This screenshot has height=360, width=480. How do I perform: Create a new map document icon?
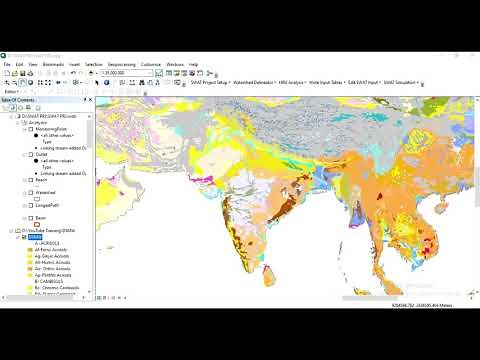7,73
